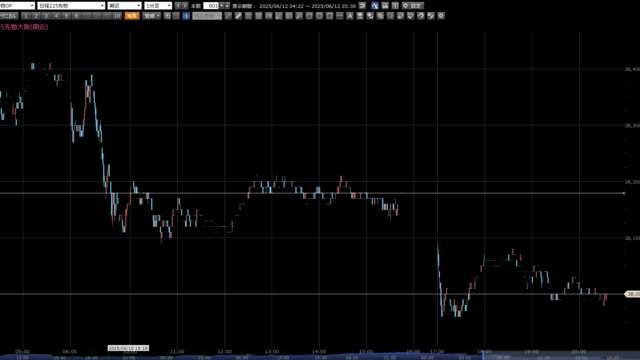The height and width of the screenshot is (360, 640).
Task: Open the greyed dropdown beside crosshair button
Action: coord(207,16)
